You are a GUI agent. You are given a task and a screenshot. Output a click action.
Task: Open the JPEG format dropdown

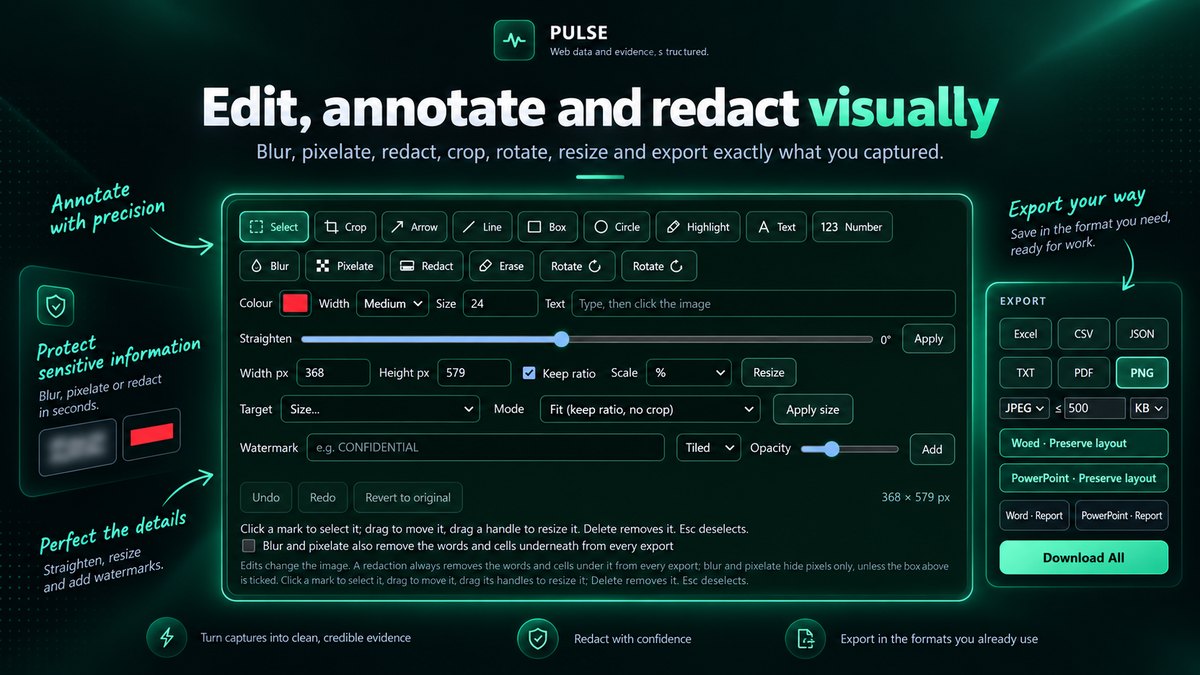(x=1024, y=408)
